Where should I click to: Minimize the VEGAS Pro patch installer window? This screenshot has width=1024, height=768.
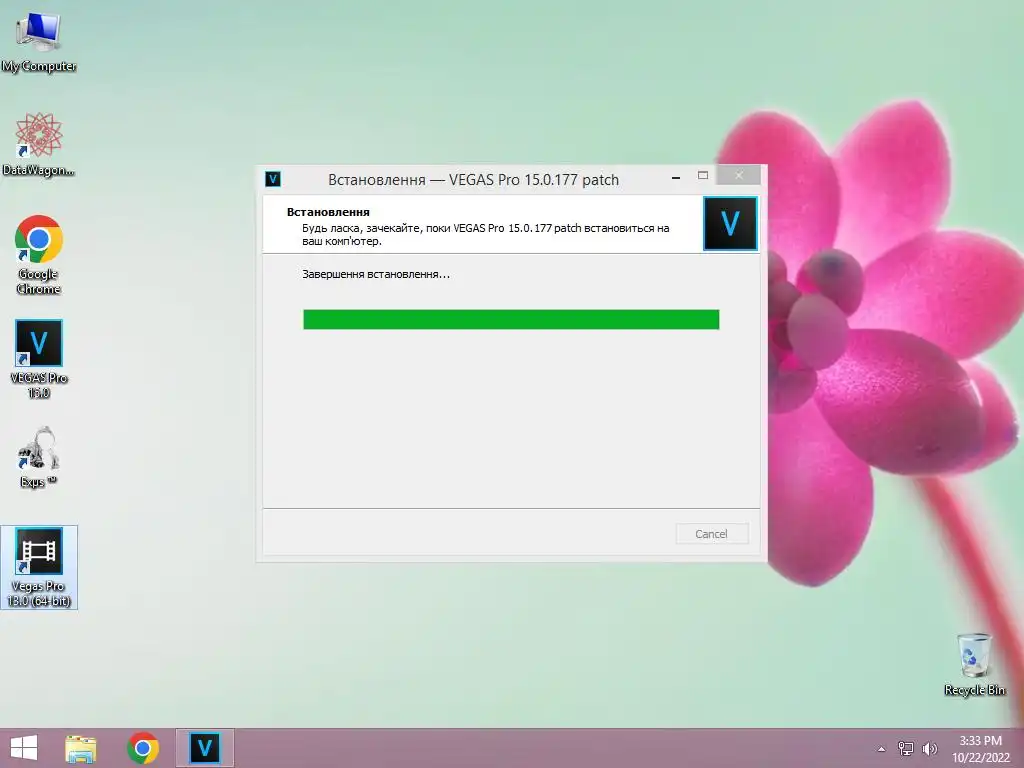coord(676,177)
